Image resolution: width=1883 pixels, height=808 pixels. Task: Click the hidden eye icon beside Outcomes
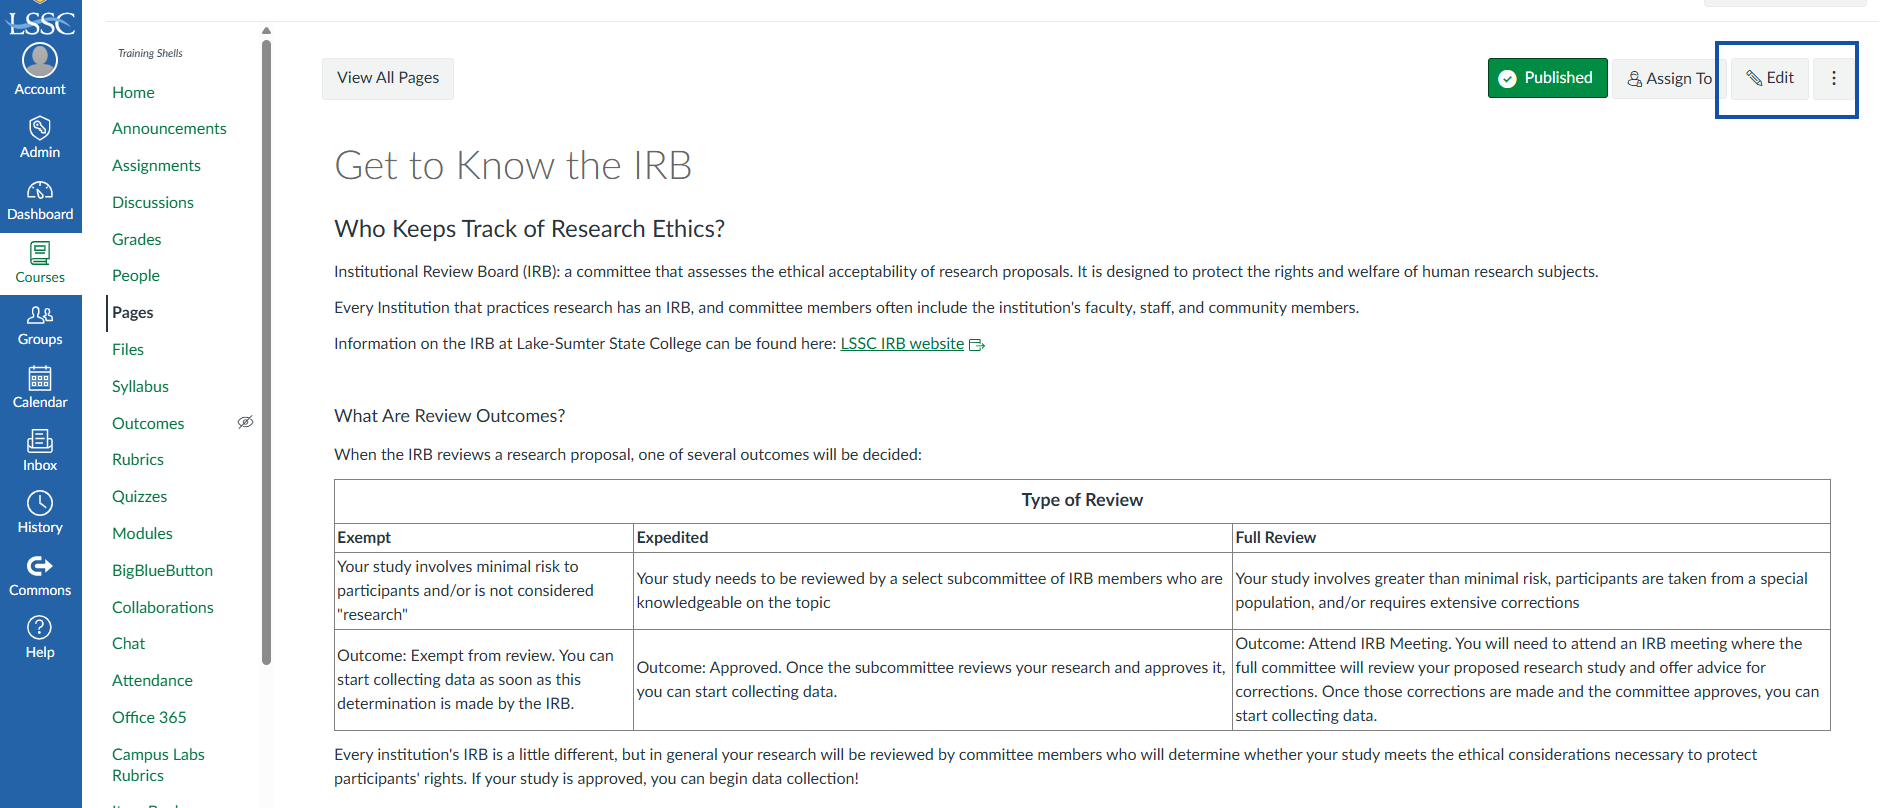[245, 422]
